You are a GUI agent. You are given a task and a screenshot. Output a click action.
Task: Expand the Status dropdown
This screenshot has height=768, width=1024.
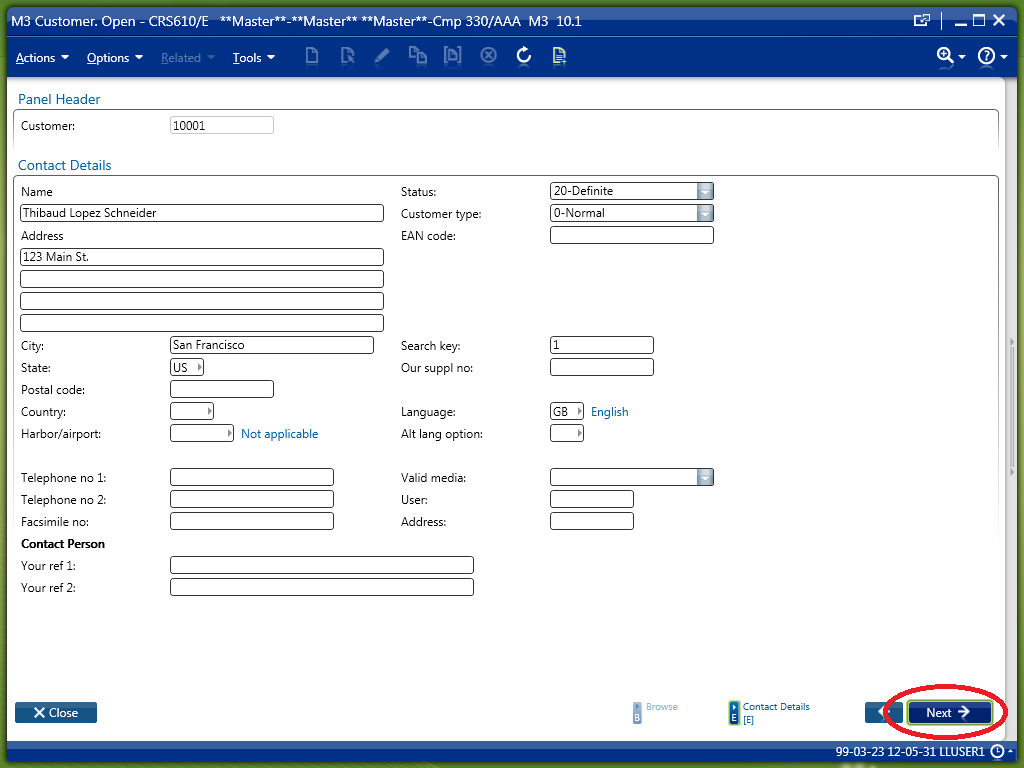[705, 191]
